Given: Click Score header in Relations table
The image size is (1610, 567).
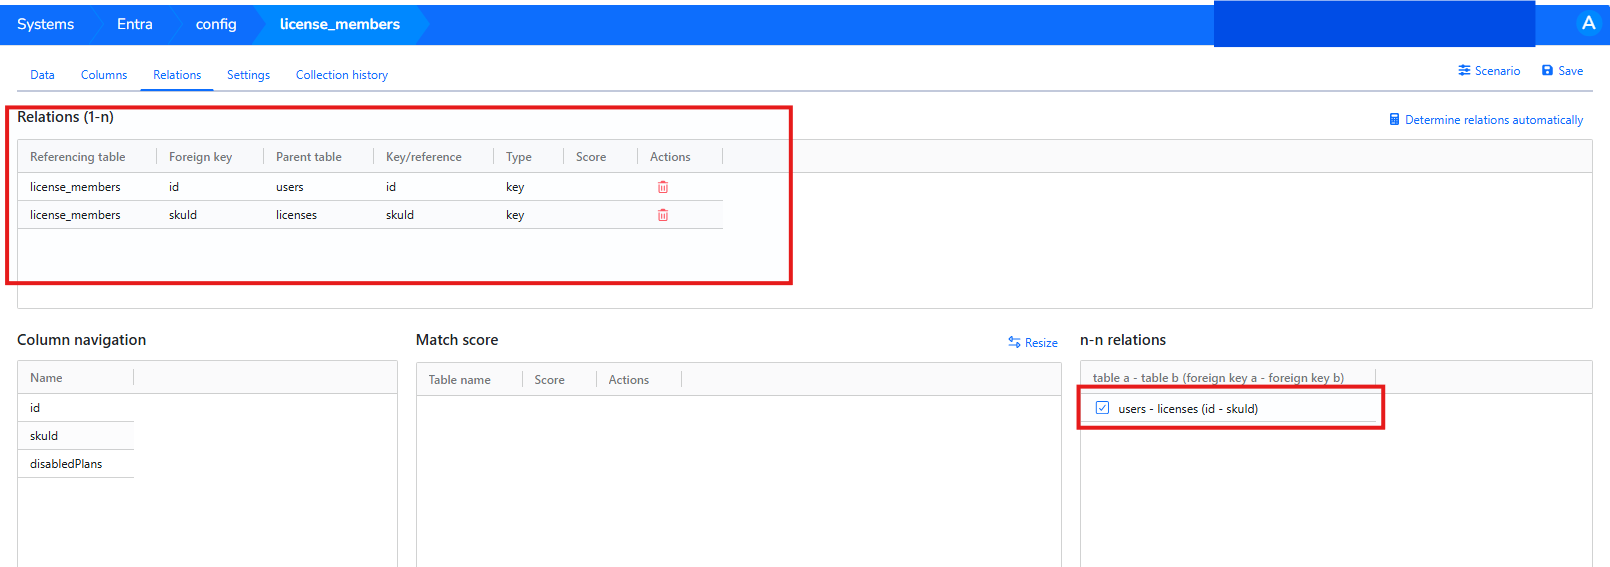Looking at the screenshot, I should tap(591, 157).
